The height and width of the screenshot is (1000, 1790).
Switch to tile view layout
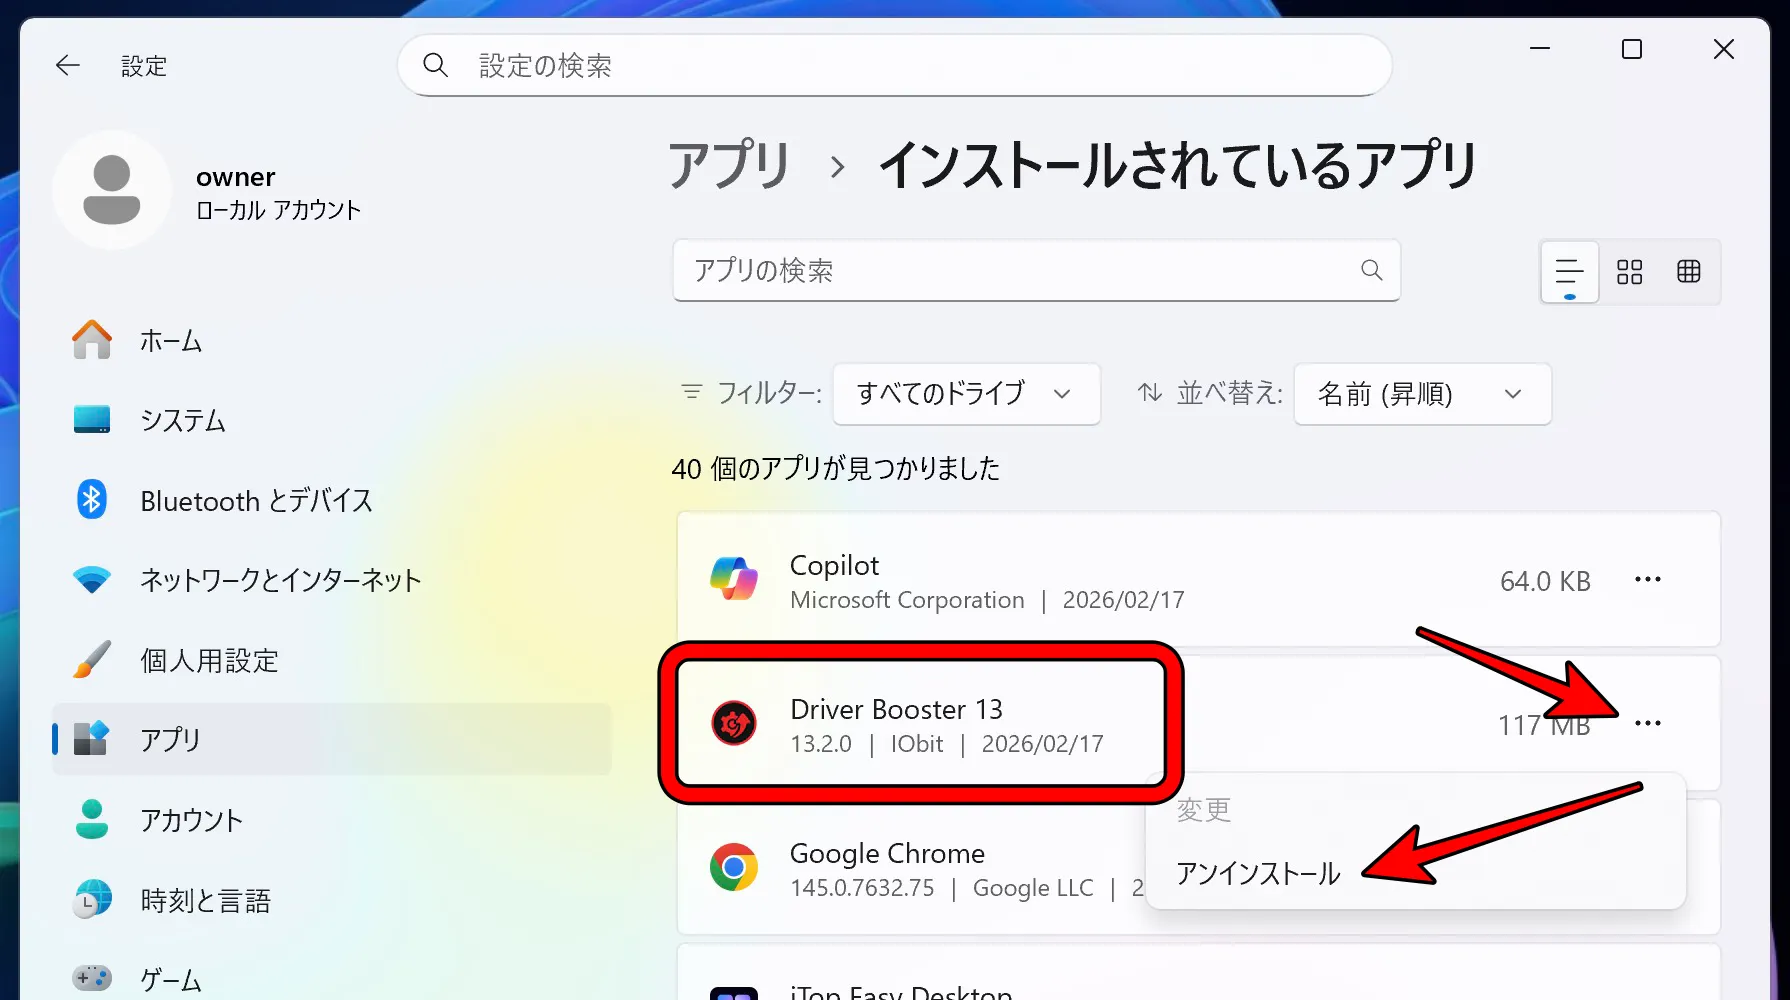[1630, 272]
